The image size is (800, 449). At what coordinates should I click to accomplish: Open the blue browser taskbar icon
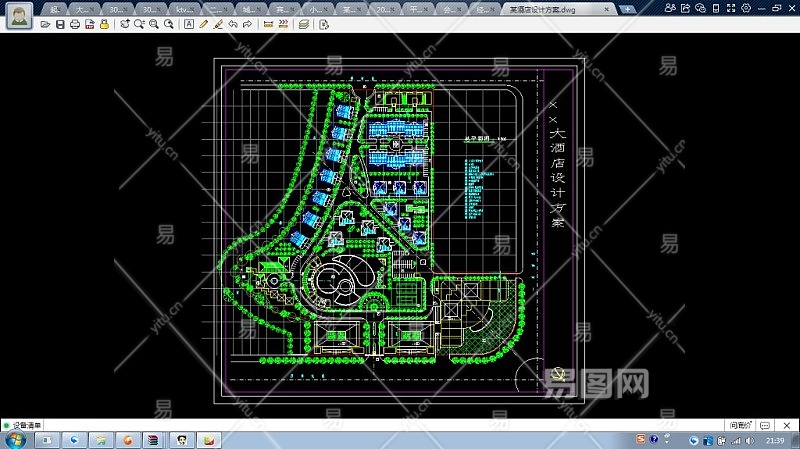click(74, 440)
